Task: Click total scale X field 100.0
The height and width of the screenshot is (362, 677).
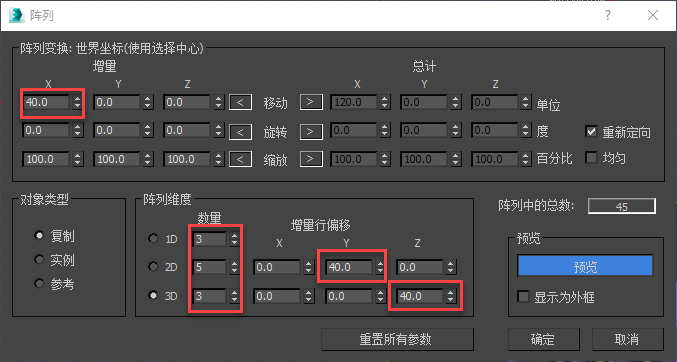Action: [354, 159]
